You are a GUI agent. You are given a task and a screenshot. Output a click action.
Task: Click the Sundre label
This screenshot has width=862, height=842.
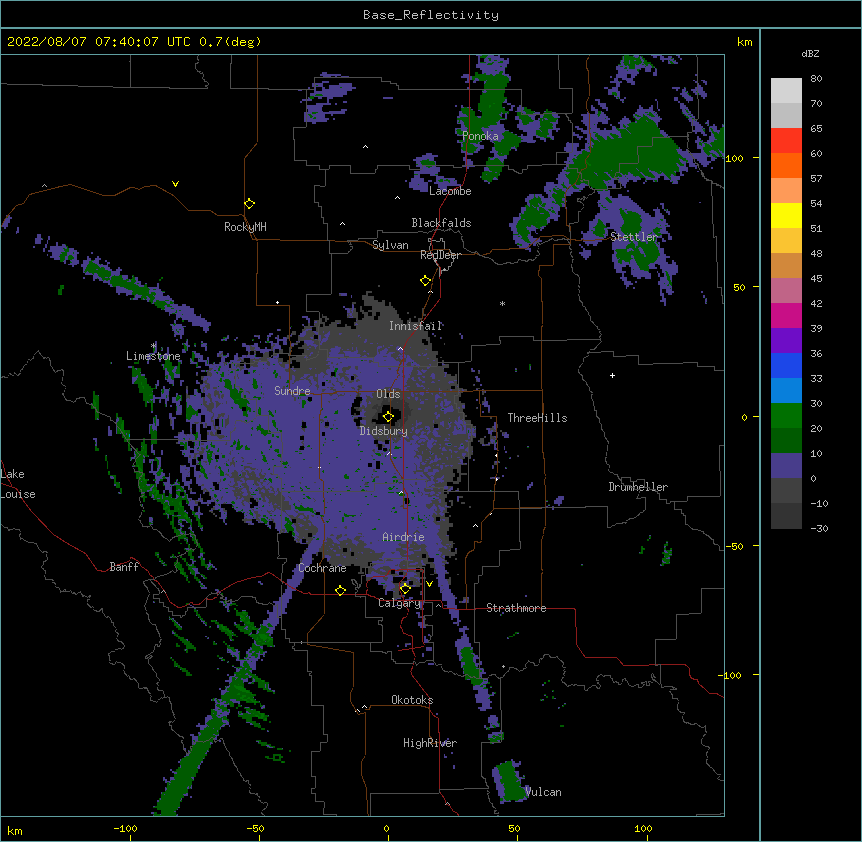pos(292,391)
